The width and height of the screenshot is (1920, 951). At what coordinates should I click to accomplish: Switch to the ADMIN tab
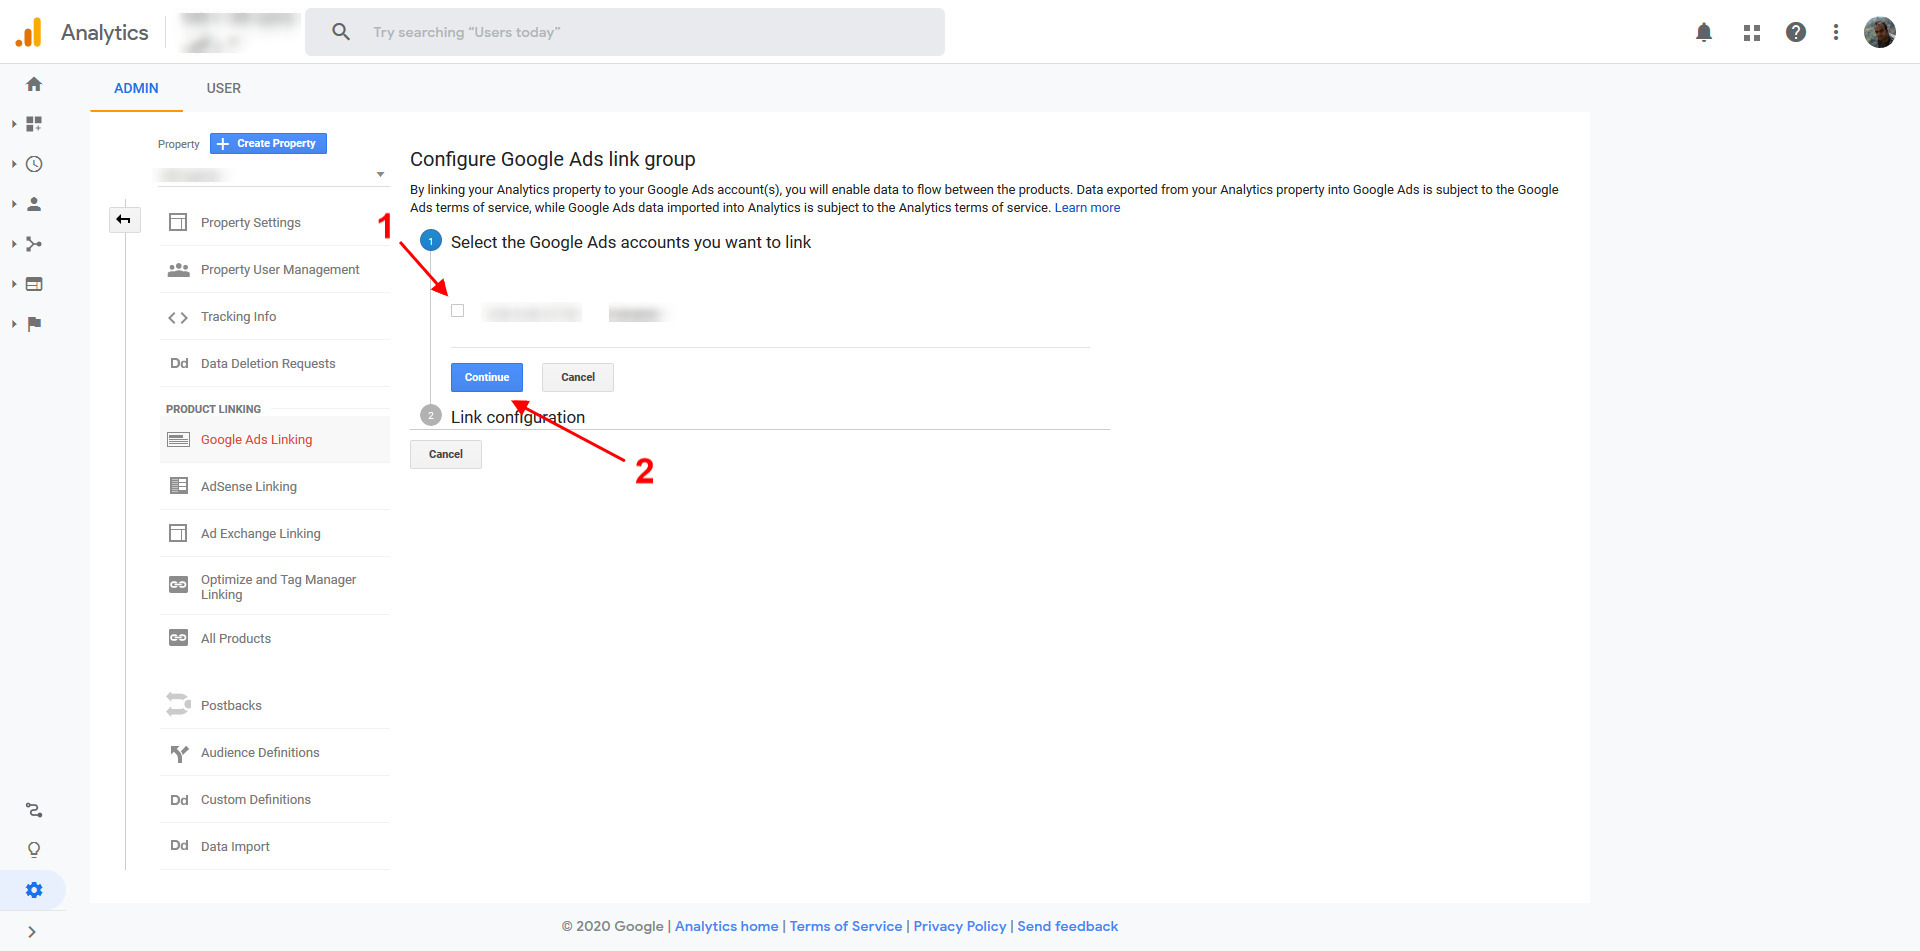[136, 88]
